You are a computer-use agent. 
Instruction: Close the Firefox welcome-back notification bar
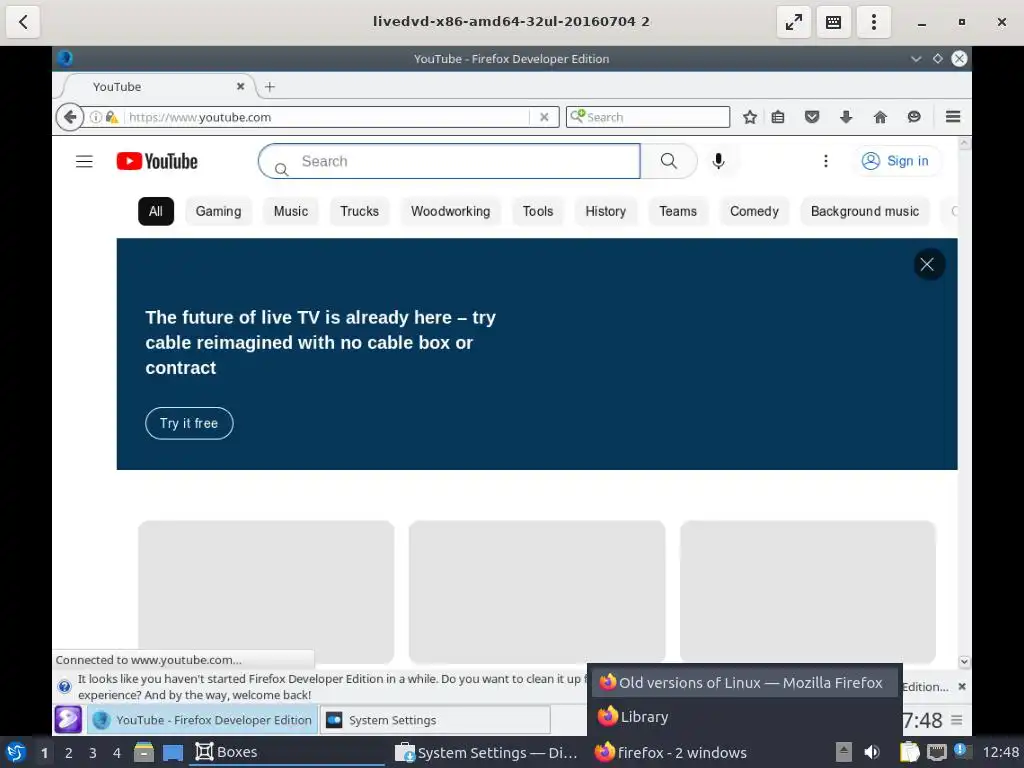(961, 686)
